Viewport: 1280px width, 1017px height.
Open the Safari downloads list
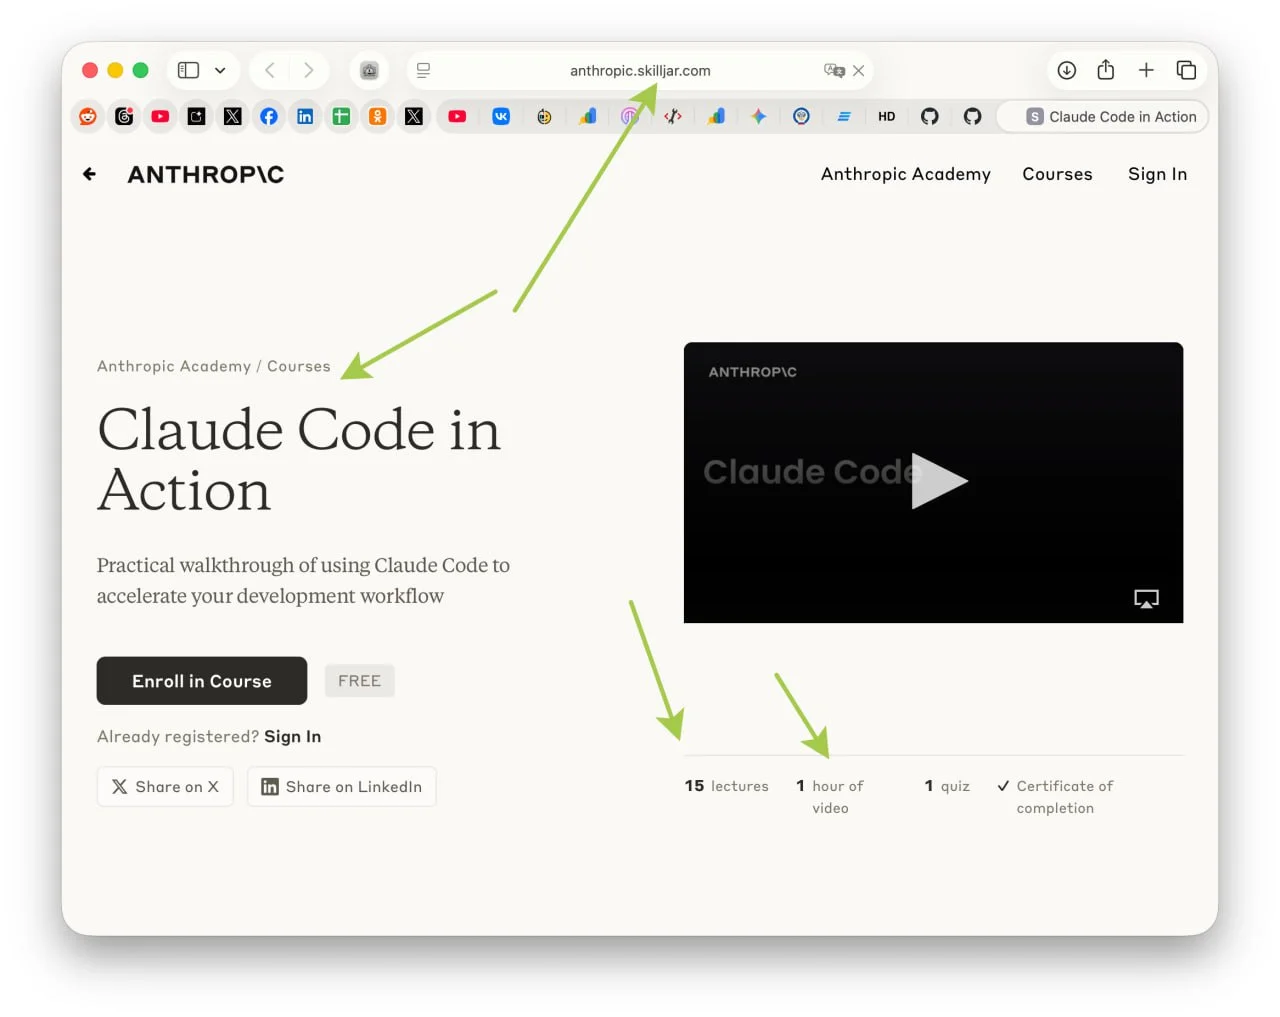point(1067,70)
